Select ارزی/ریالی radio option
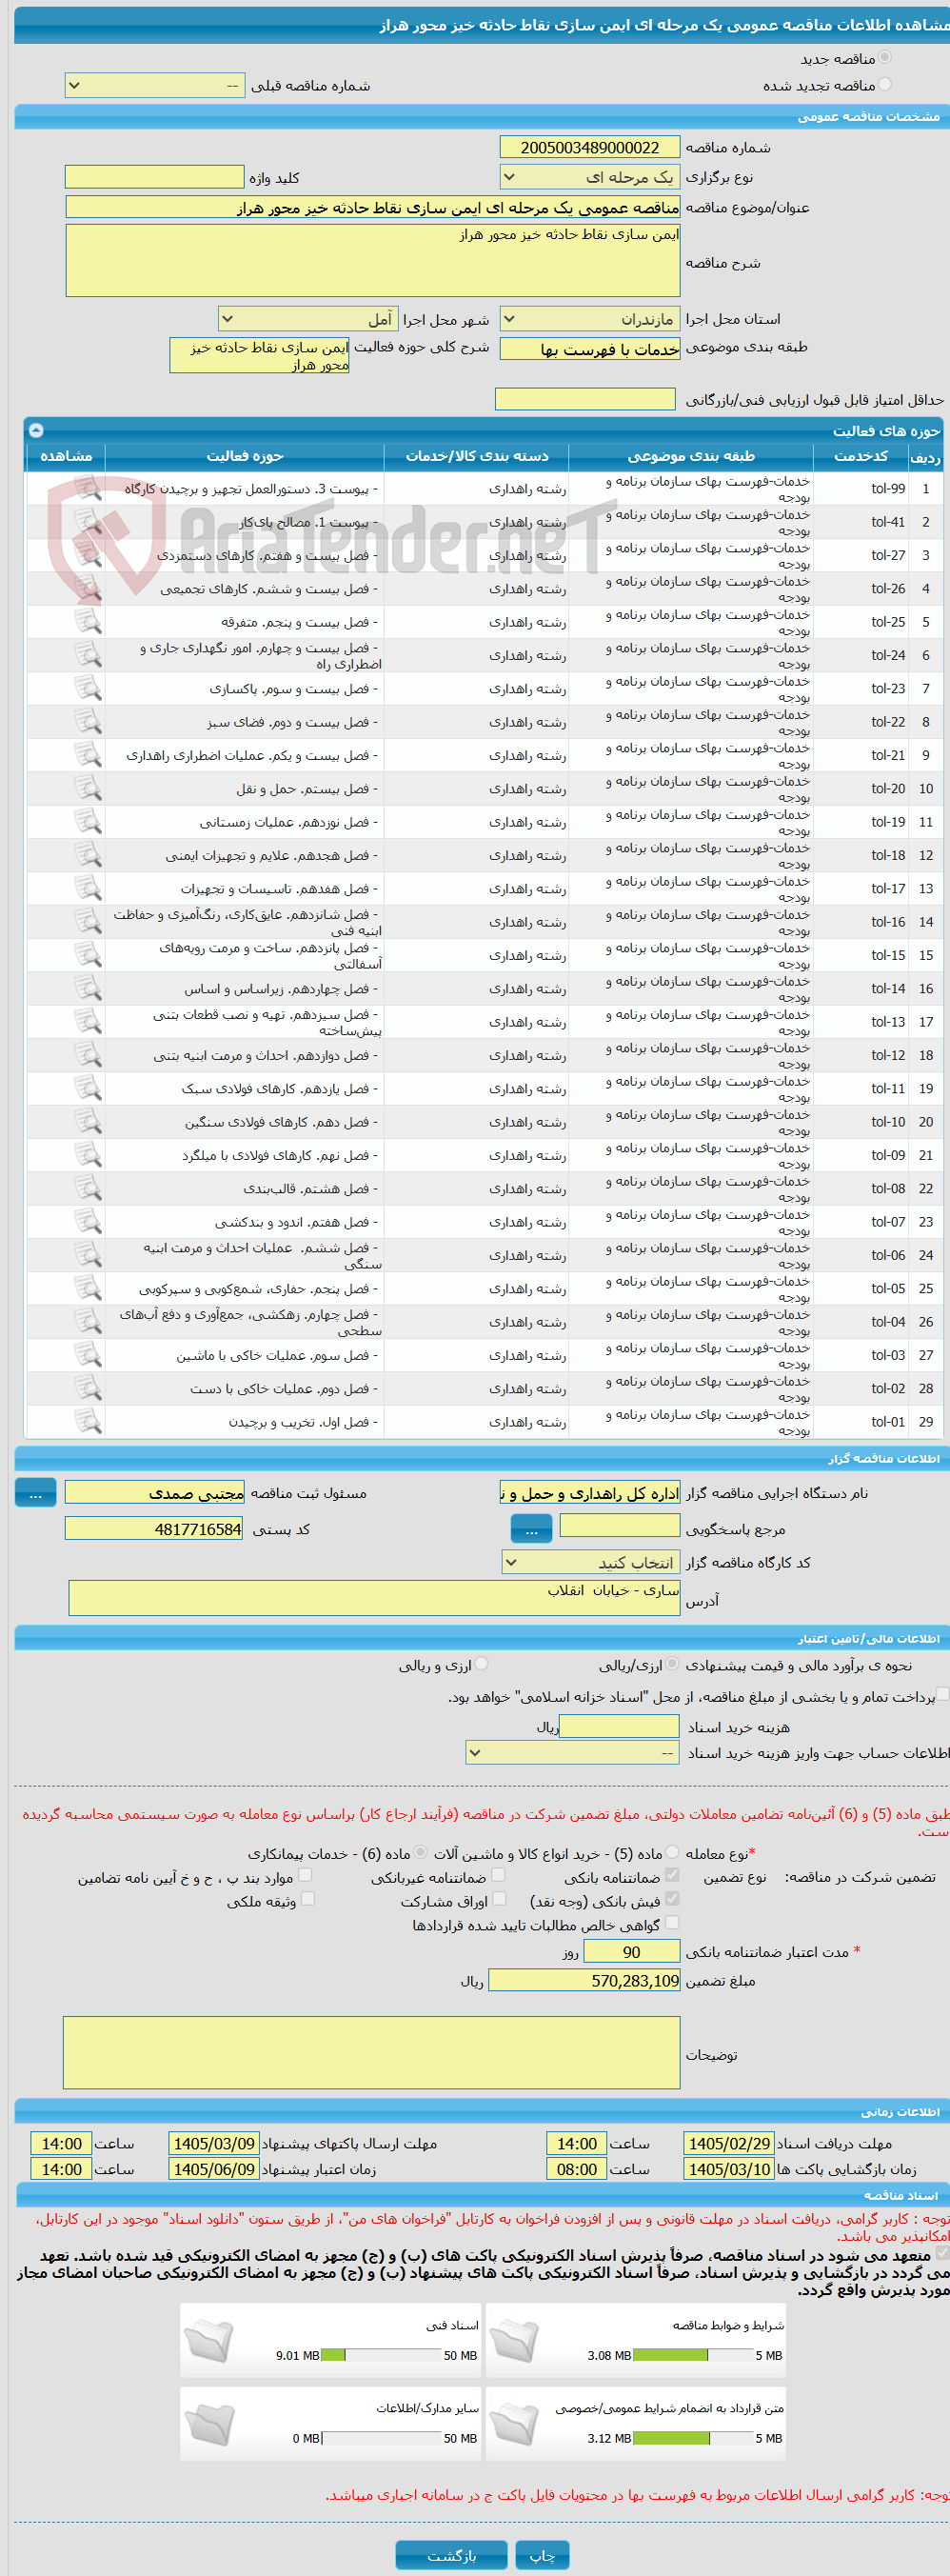 pos(673,1664)
